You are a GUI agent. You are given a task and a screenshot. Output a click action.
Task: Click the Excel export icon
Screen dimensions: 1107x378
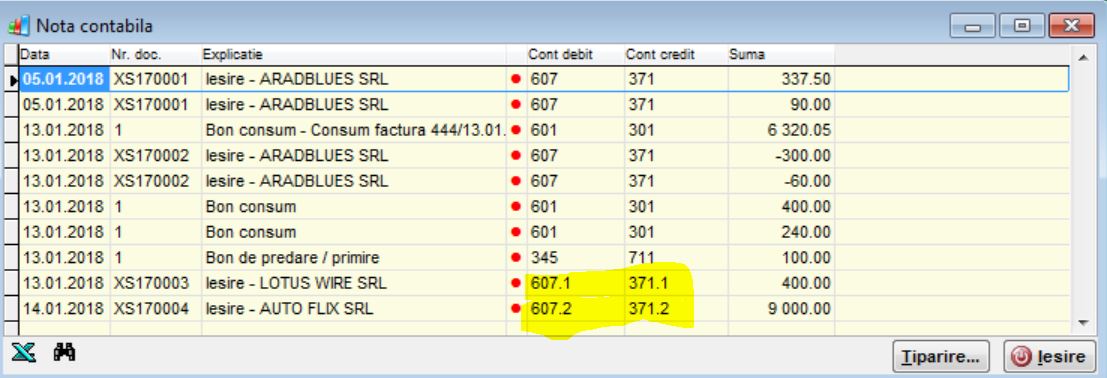point(23,352)
